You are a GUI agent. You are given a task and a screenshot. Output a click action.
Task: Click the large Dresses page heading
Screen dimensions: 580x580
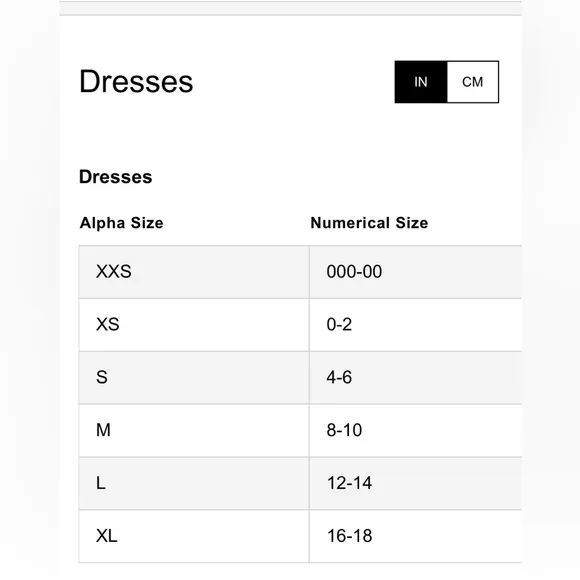pyautogui.click(x=136, y=81)
